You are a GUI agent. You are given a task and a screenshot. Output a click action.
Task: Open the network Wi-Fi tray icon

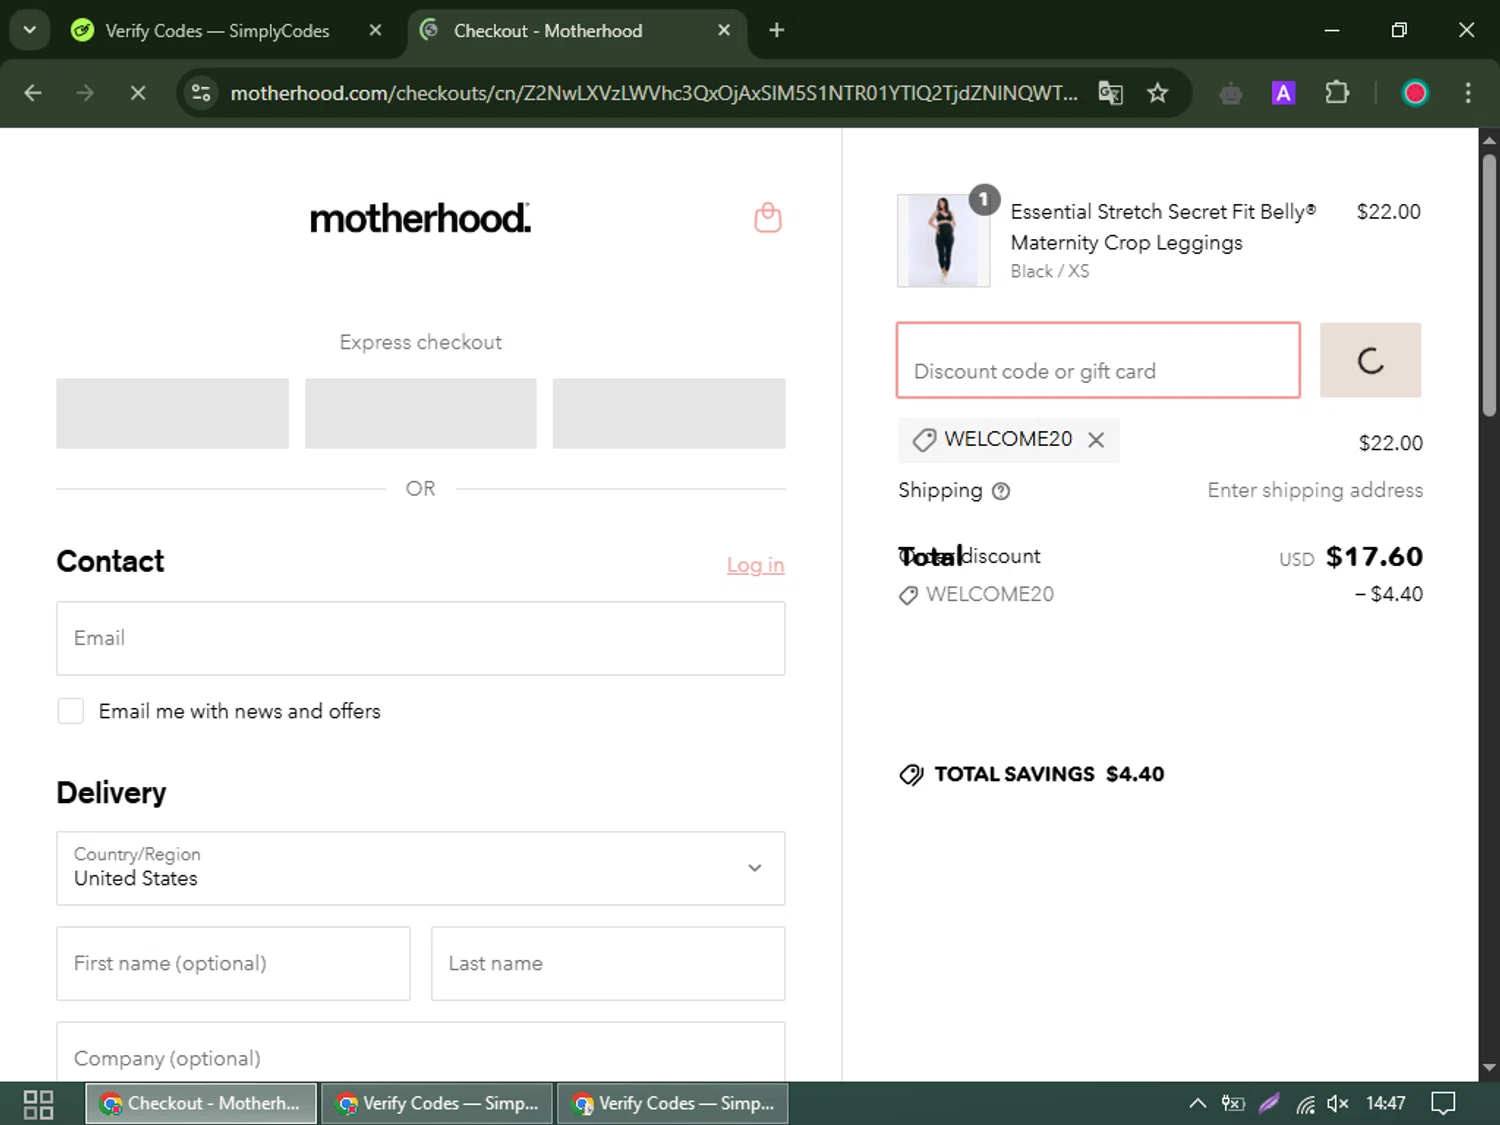click(x=1305, y=1104)
